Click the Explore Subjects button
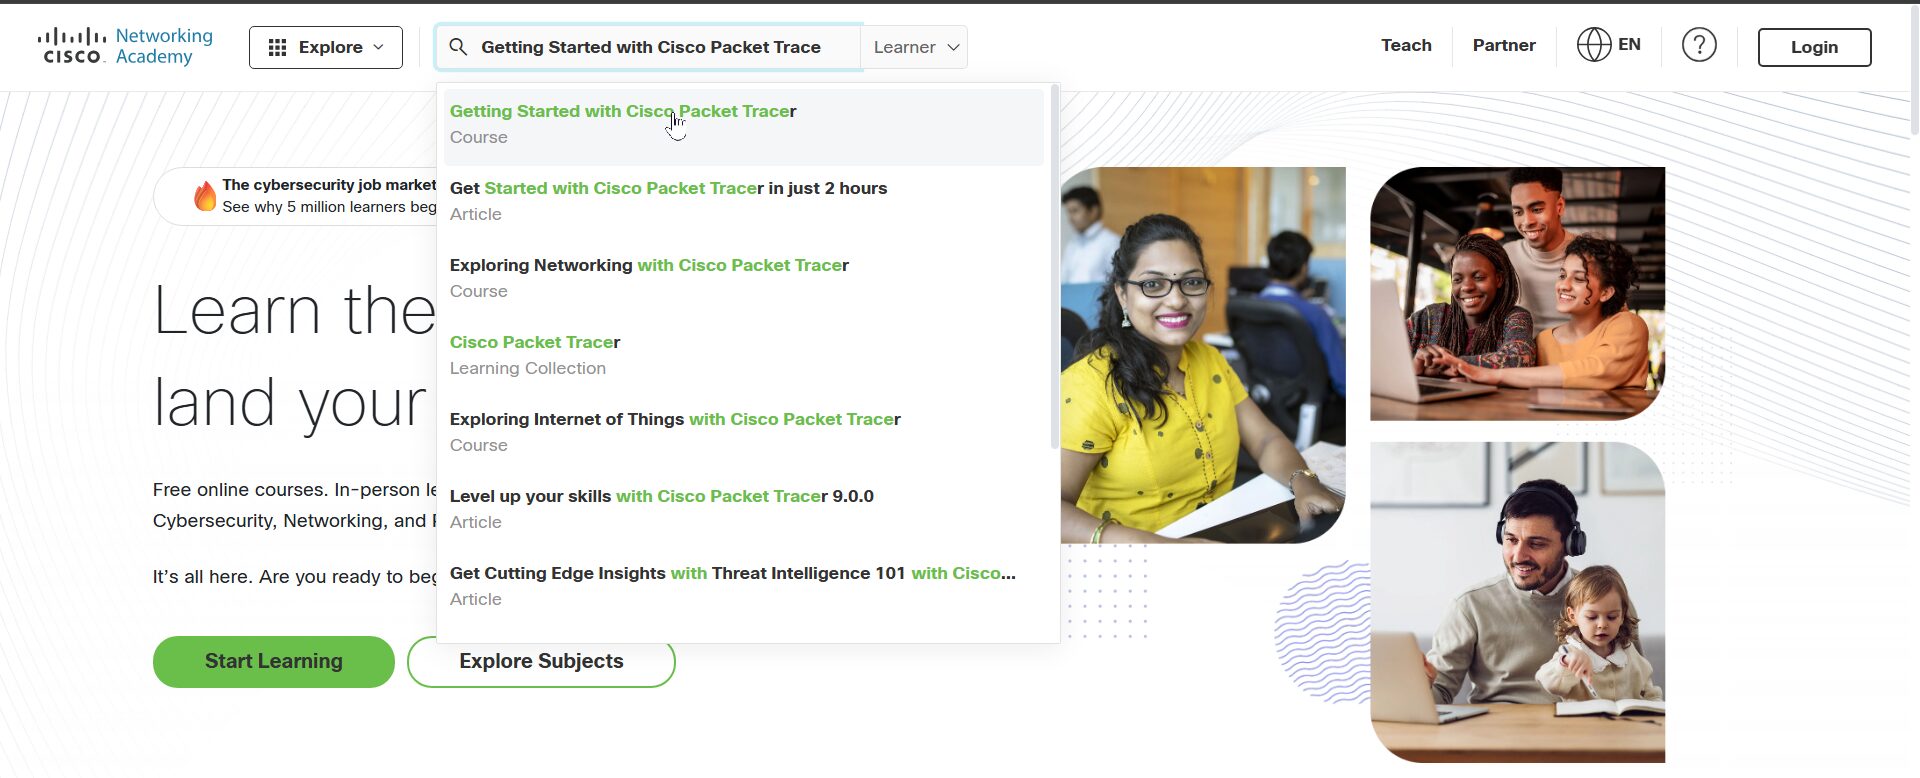The image size is (1920, 778). 541,661
